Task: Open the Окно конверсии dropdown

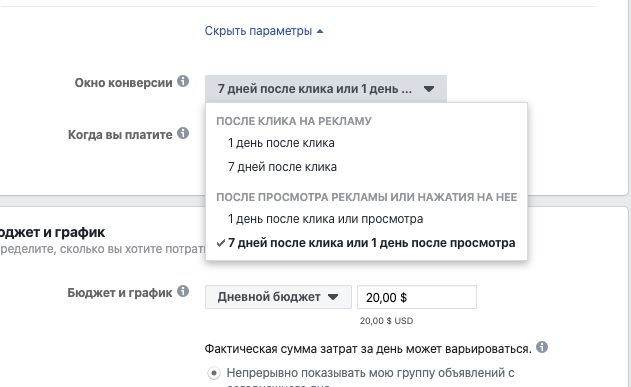Action: tap(326, 89)
